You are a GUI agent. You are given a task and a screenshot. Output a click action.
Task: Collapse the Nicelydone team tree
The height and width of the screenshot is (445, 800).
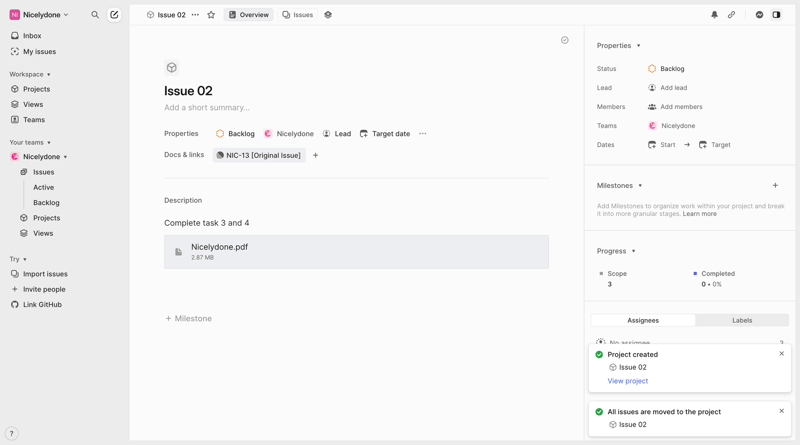click(x=65, y=157)
